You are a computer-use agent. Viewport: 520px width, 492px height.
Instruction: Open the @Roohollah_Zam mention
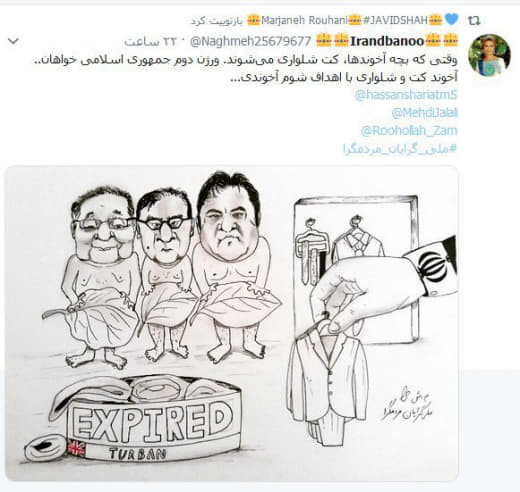pos(409,131)
